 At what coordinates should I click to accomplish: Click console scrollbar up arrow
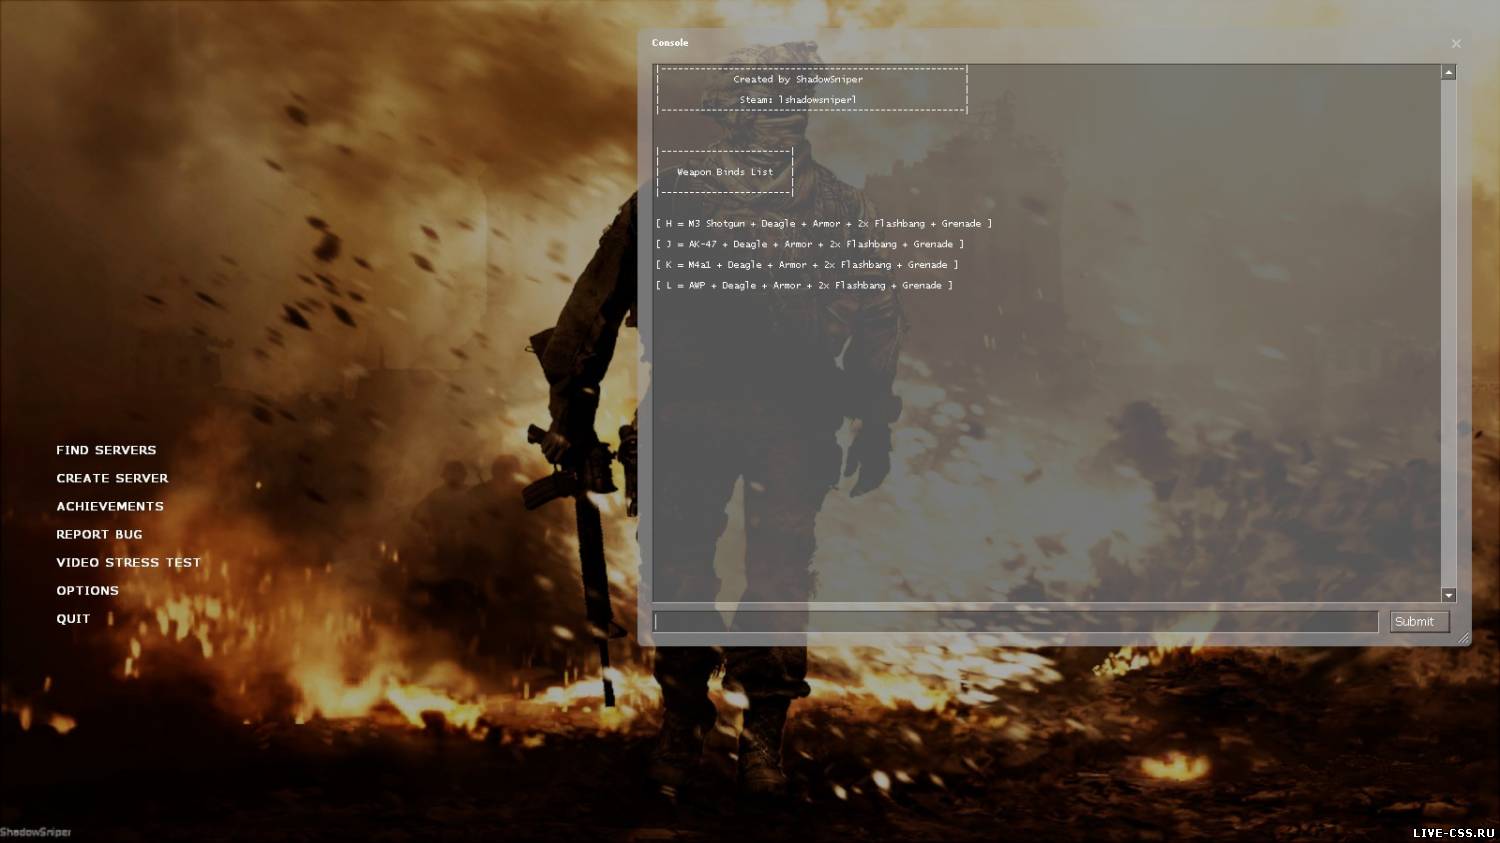click(x=1448, y=72)
